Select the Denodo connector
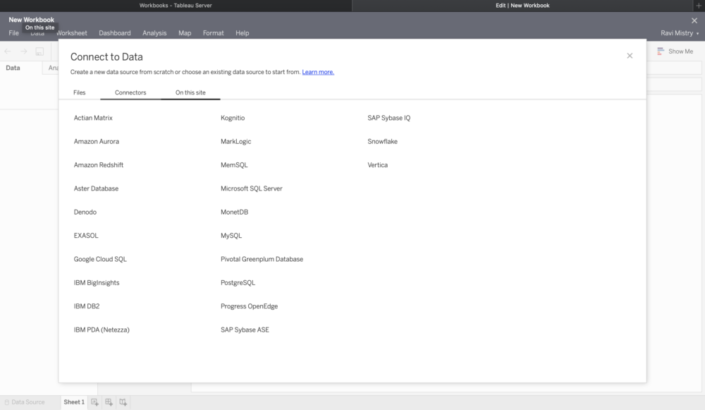Viewport: 705px width, 410px height. (x=85, y=212)
